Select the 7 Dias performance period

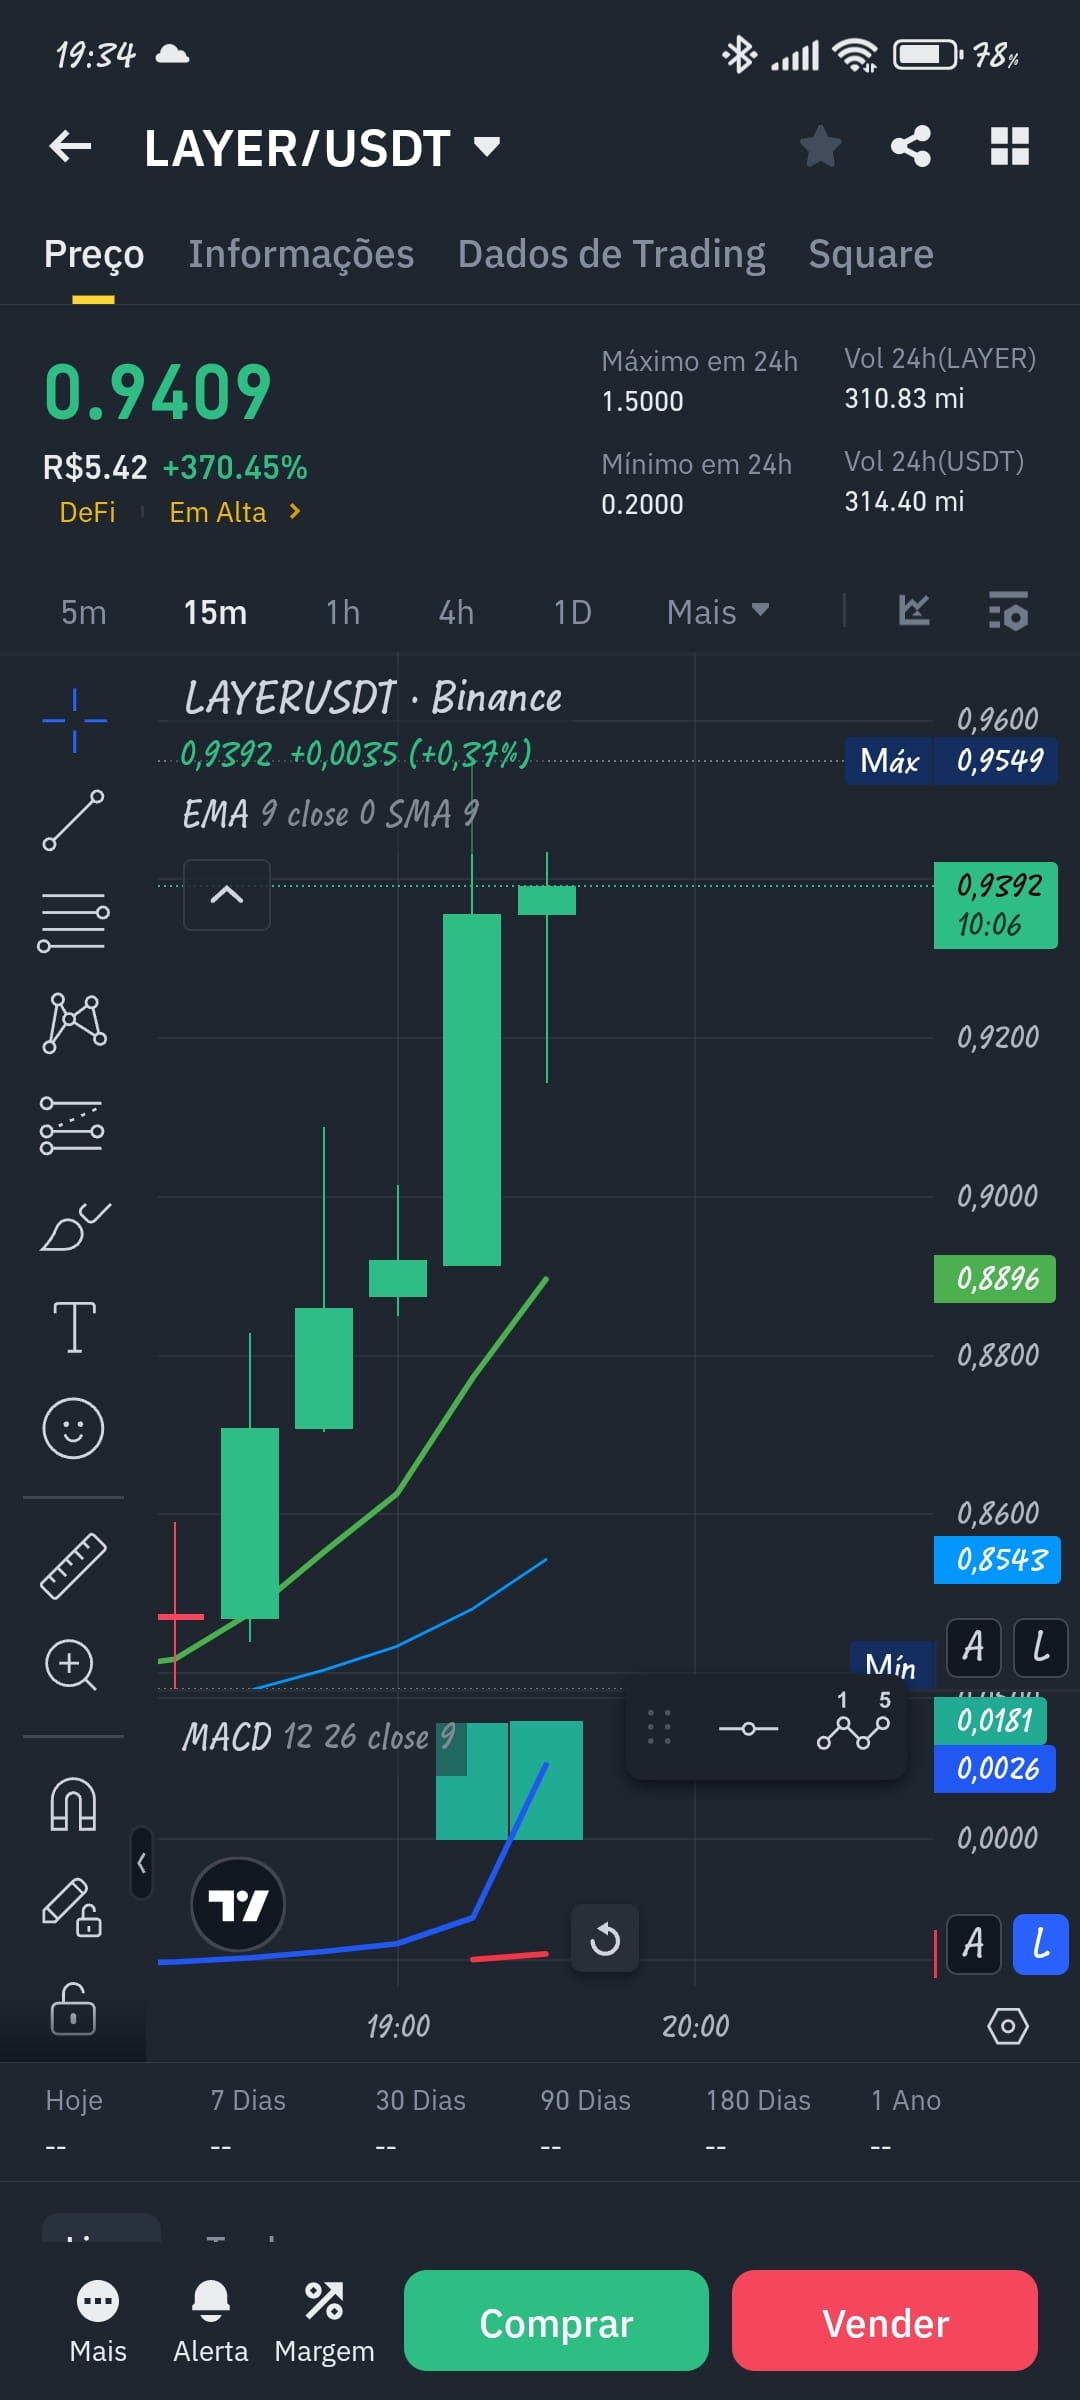point(248,2121)
